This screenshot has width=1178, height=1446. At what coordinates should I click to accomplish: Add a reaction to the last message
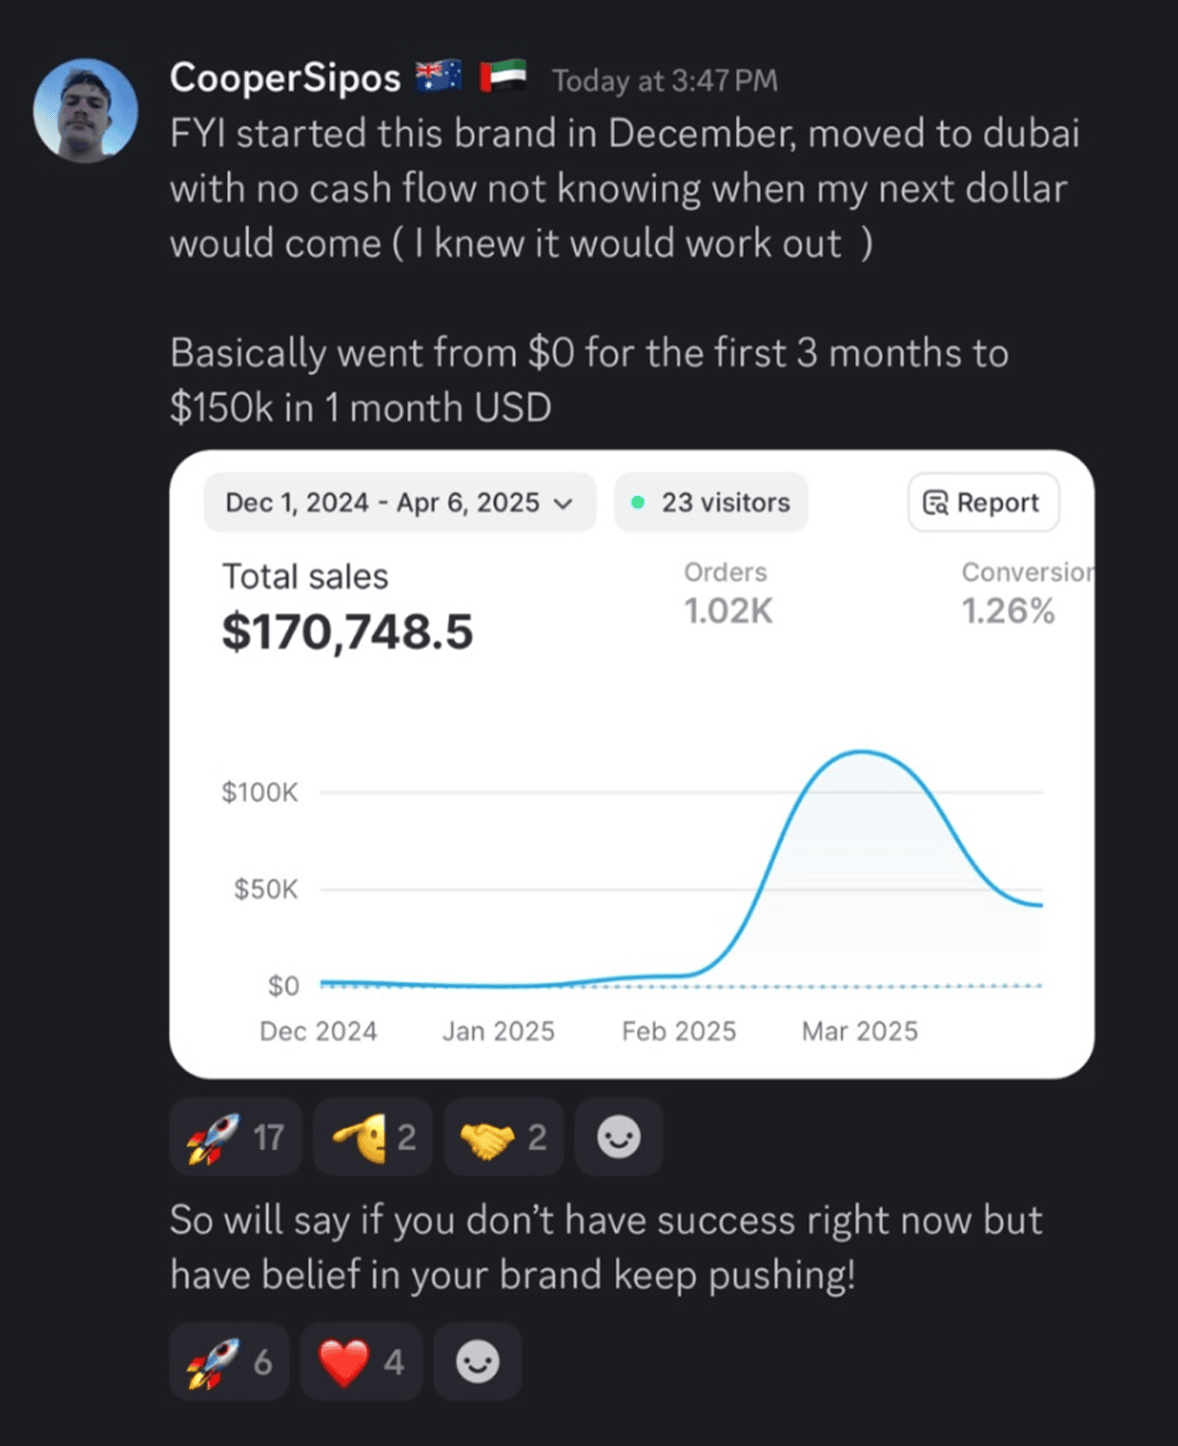click(477, 1362)
